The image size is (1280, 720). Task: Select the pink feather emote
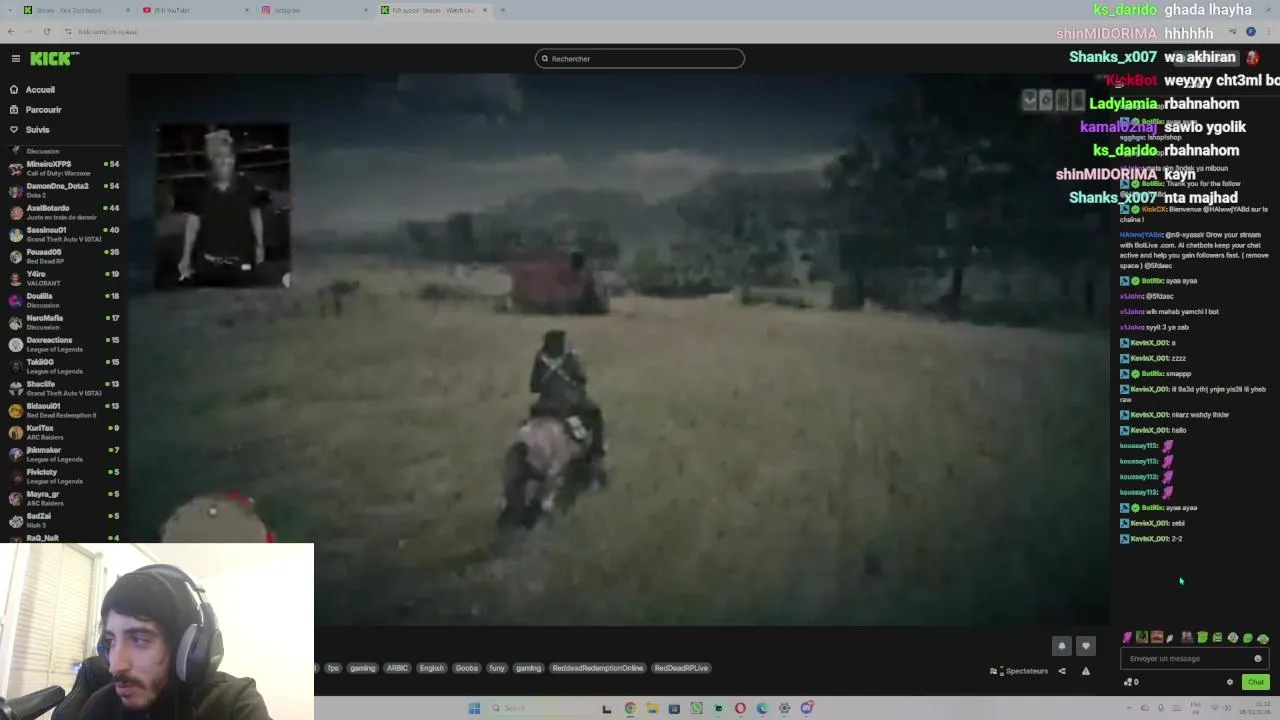(x=1127, y=638)
